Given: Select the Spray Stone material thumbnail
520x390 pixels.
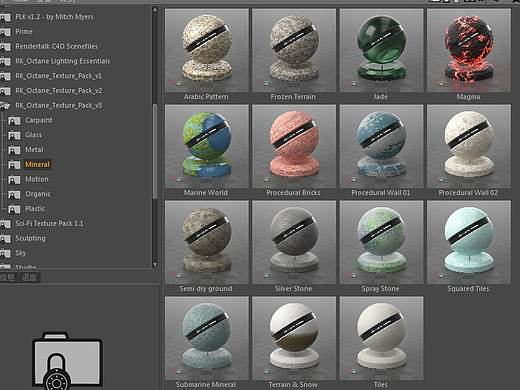Looking at the screenshot, I should point(381,242).
